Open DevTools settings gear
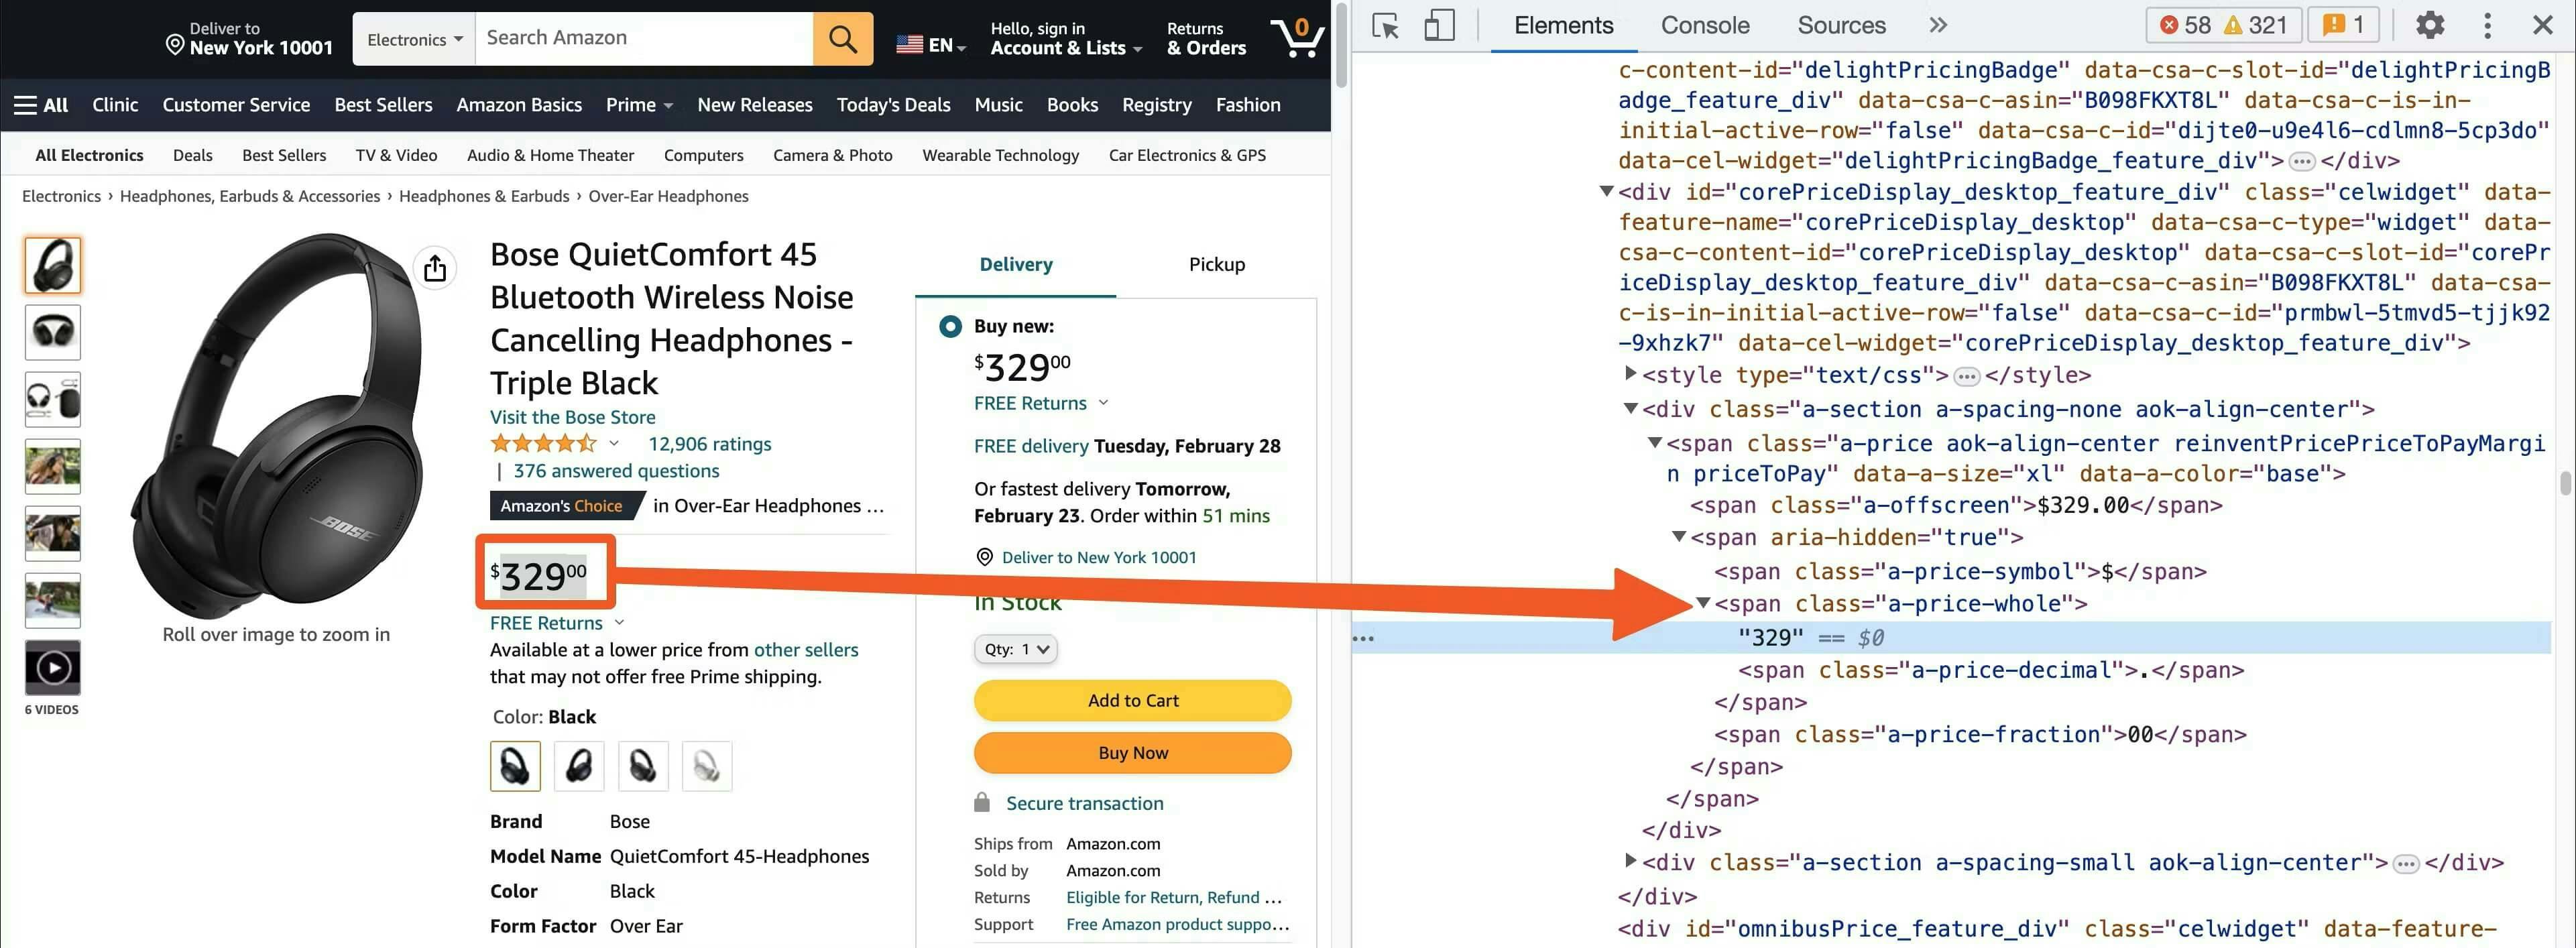The width and height of the screenshot is (2576, 948). [x=2429, y=26]
